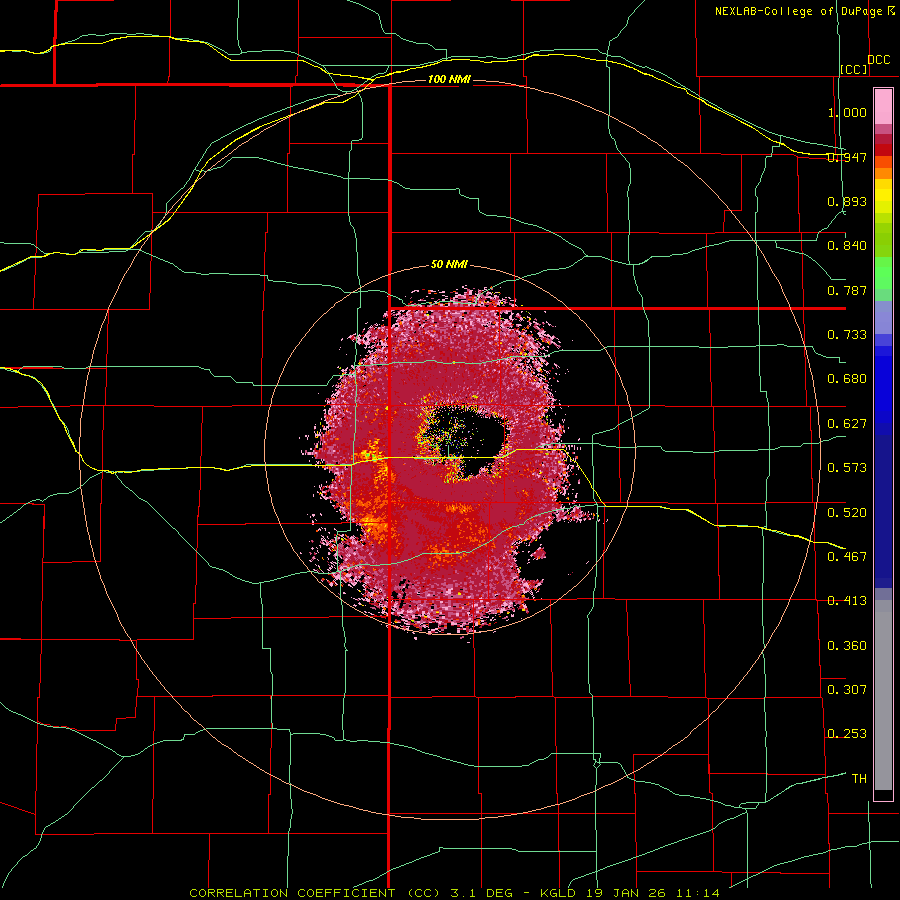Click the 0.947 scale value

pos(847,157)
